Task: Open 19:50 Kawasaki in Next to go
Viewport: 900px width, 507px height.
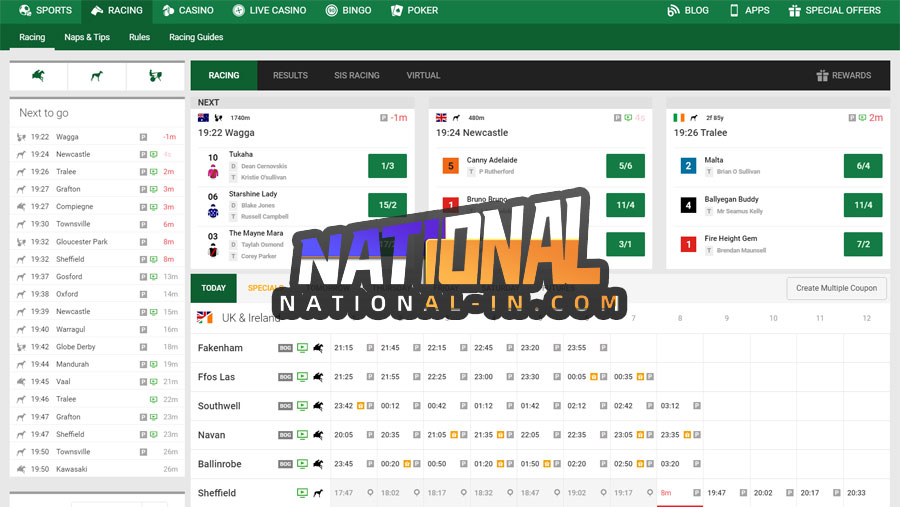Action: click(x=97, y=469)
